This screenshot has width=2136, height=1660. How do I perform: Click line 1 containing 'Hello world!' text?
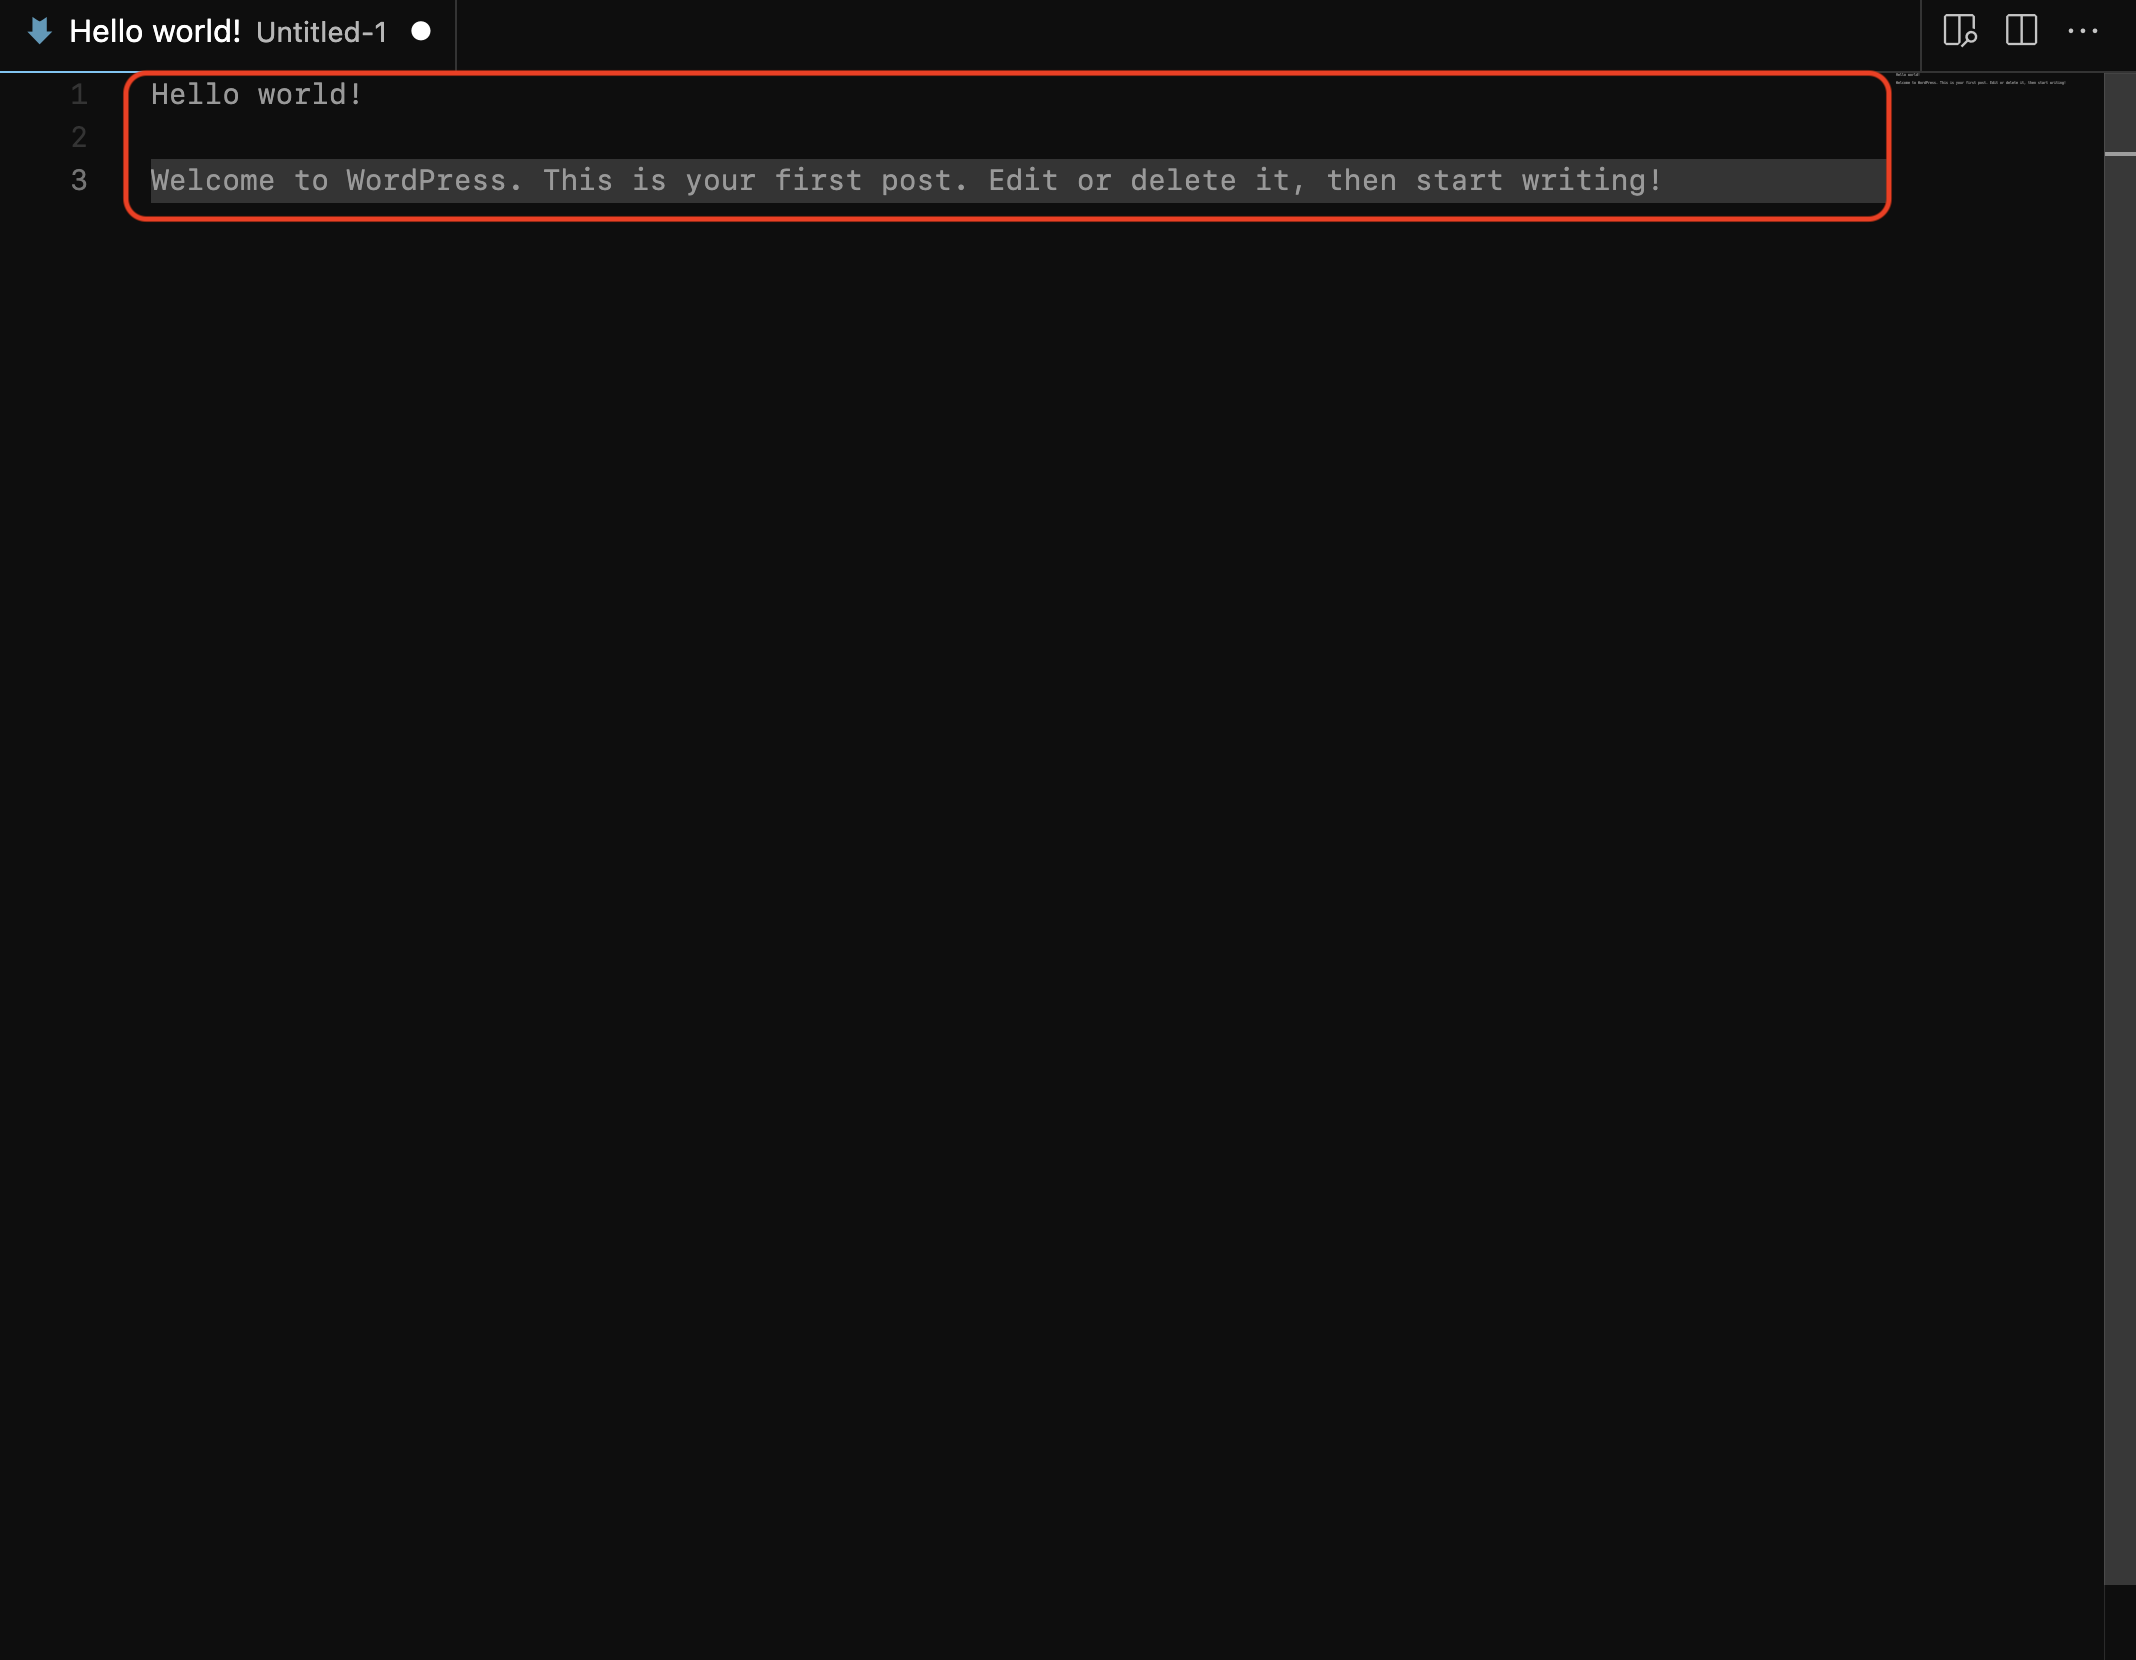257,94
